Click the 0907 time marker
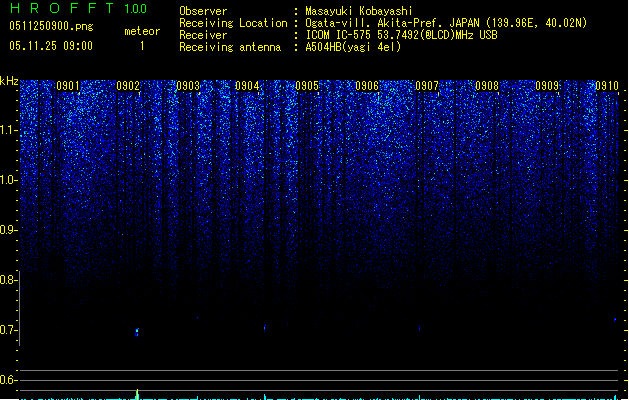Screen dimensions: 629x400 click(x=427, y=85)
